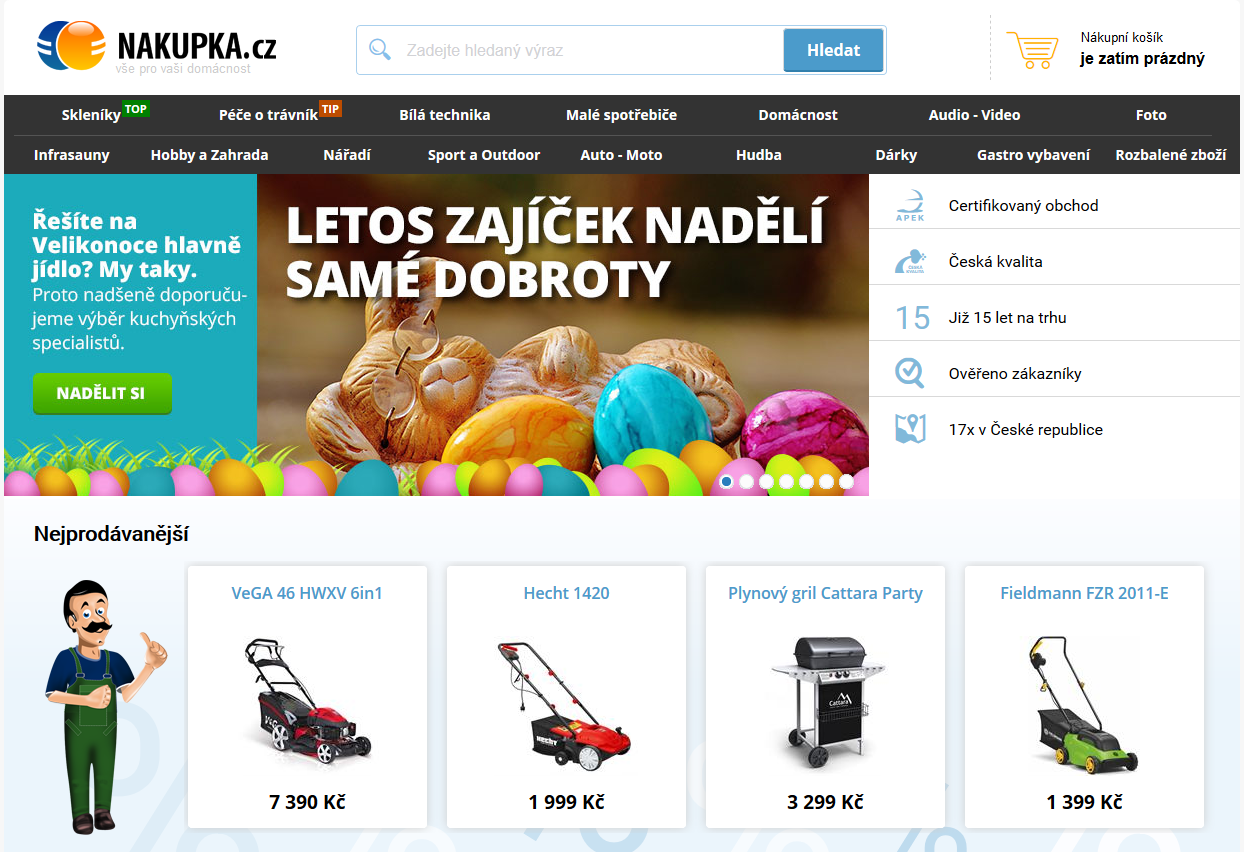Click the map icon for 17x v České republice
Screen dimensions: 1244x852
tap(910, 429)
